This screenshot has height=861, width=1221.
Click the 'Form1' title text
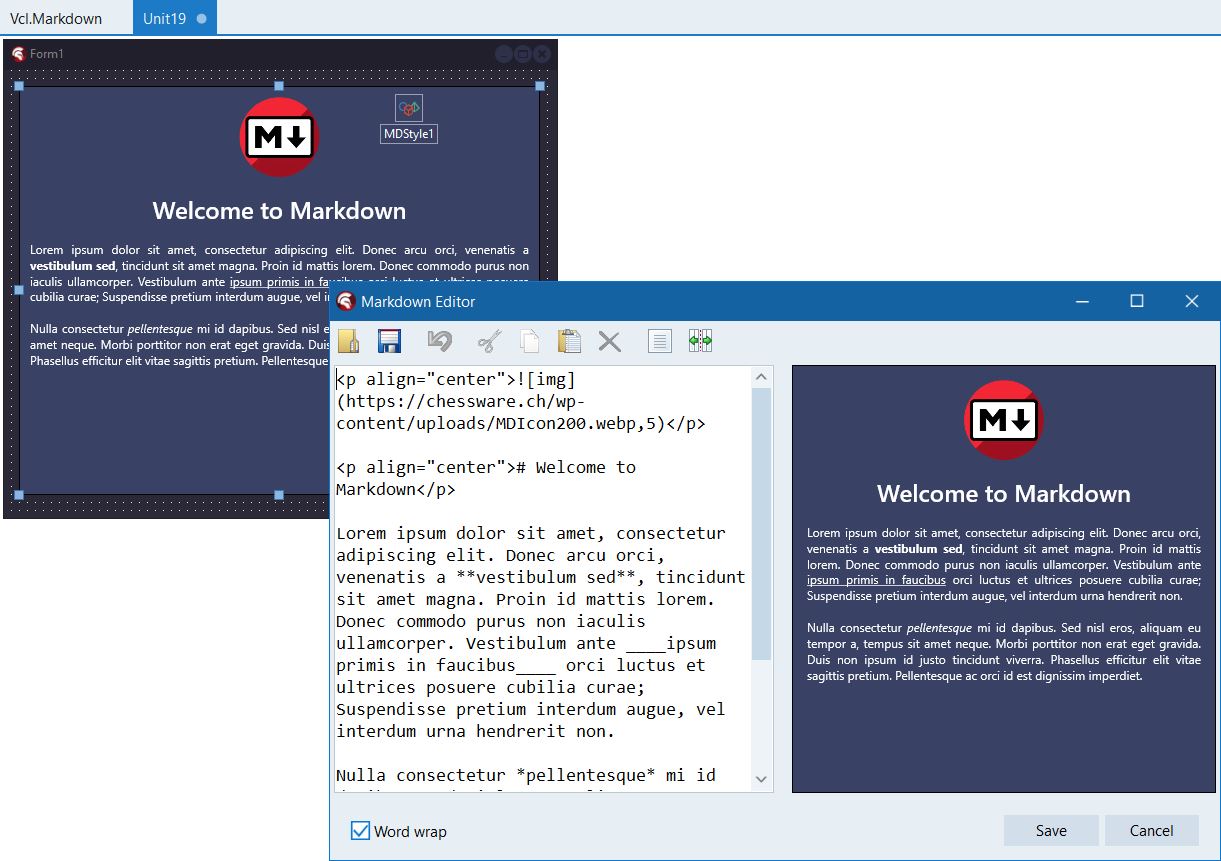[x=46, y=54]
